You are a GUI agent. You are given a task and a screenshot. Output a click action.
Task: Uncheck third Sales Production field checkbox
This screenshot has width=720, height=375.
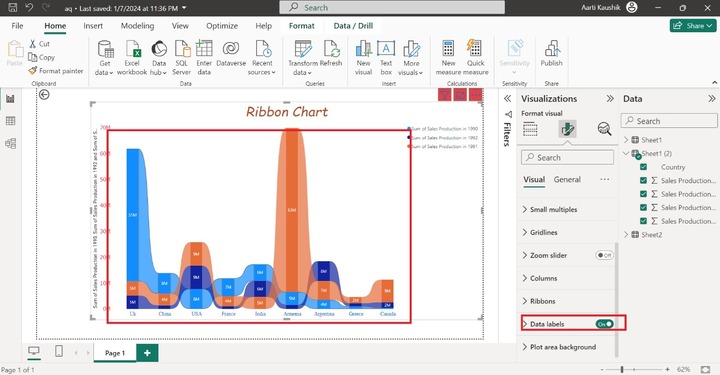click(x=643, y=207)
